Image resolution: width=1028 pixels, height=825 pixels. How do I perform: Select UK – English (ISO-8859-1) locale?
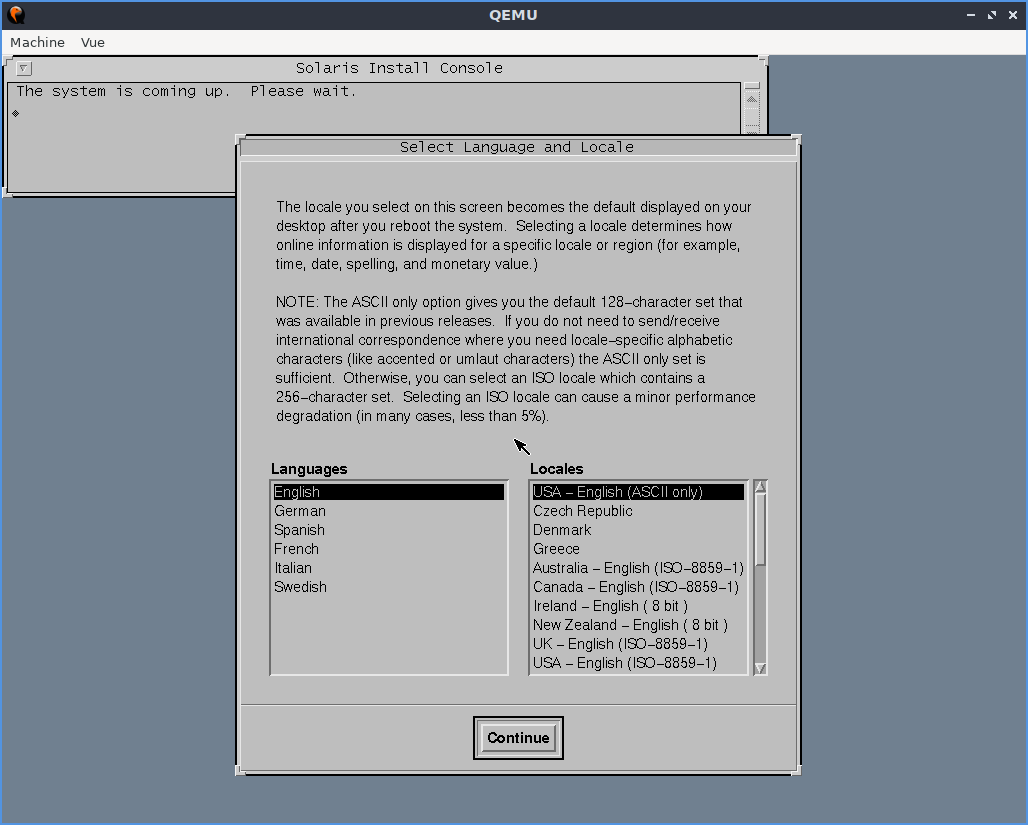tap(638, 644)
